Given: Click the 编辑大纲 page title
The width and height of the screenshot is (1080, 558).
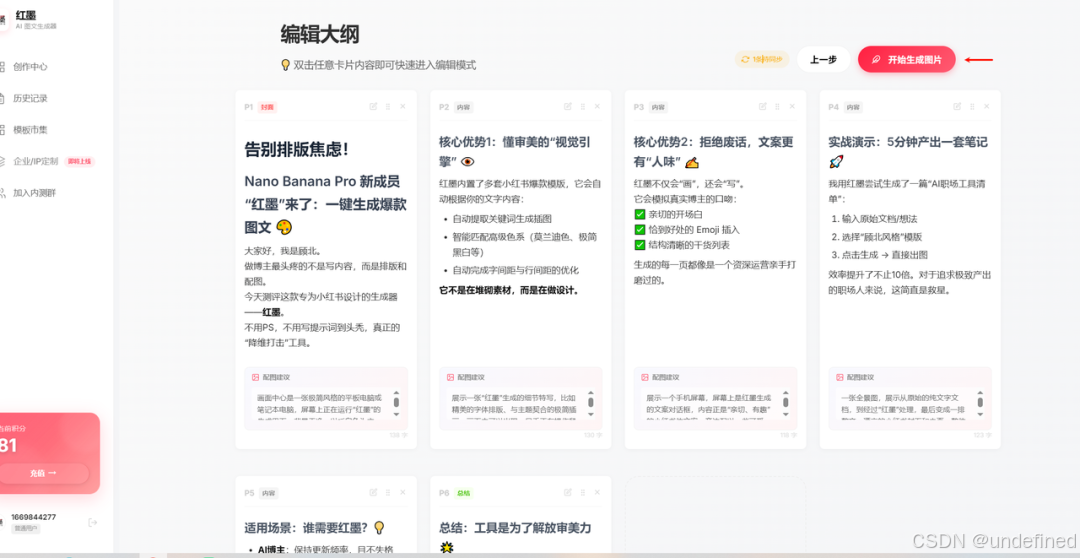Looking at the screenshot, I should [x=320, y=34].
